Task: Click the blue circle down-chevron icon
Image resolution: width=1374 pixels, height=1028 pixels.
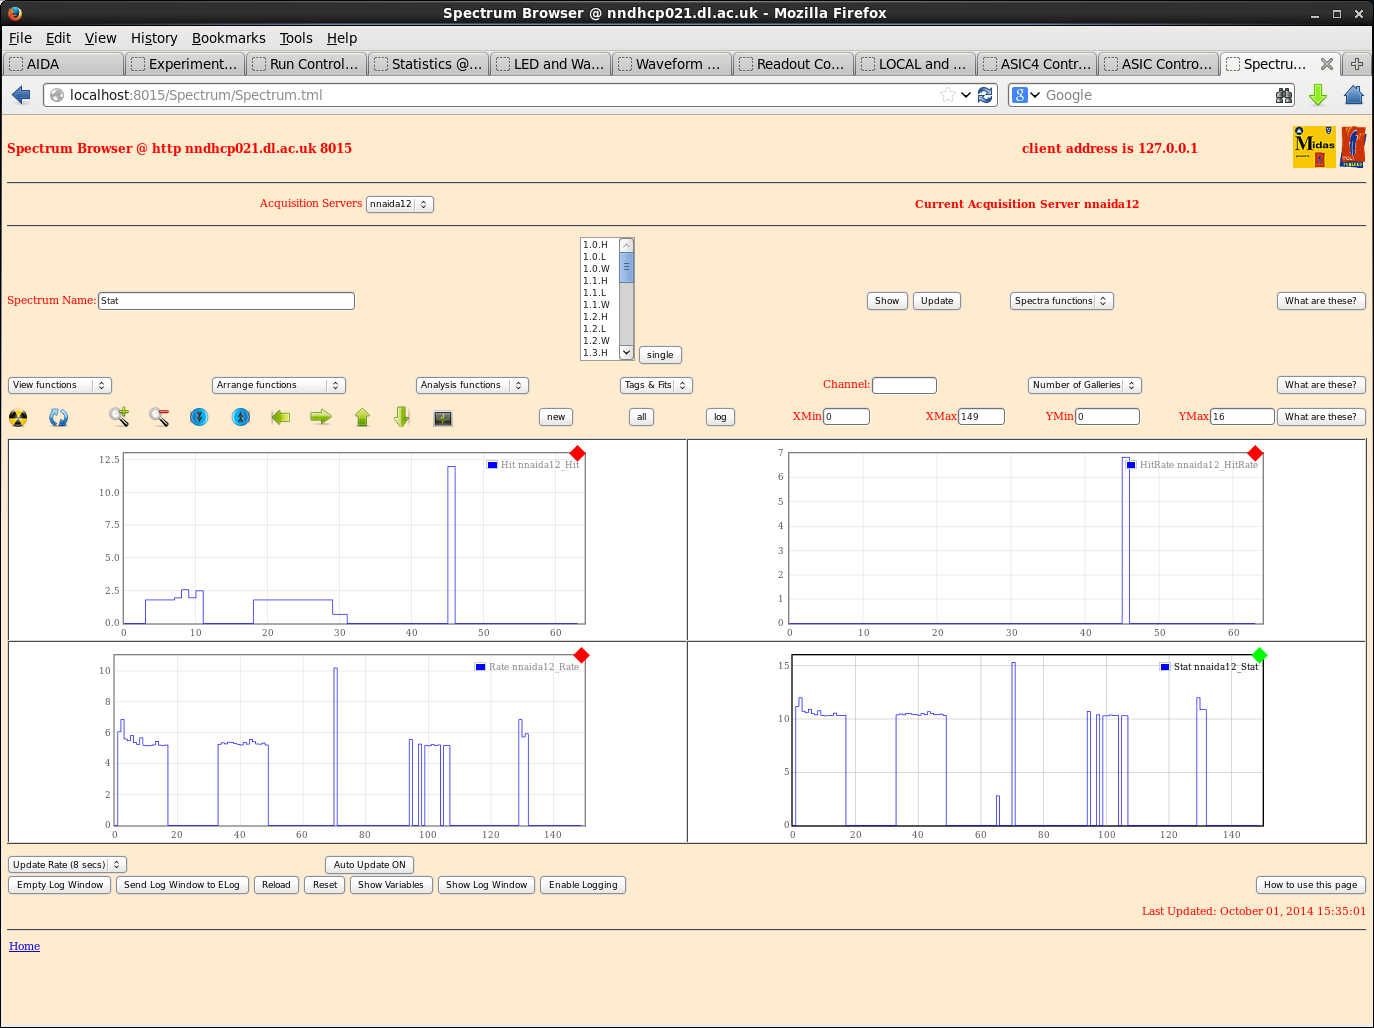Action: point(199,417)
